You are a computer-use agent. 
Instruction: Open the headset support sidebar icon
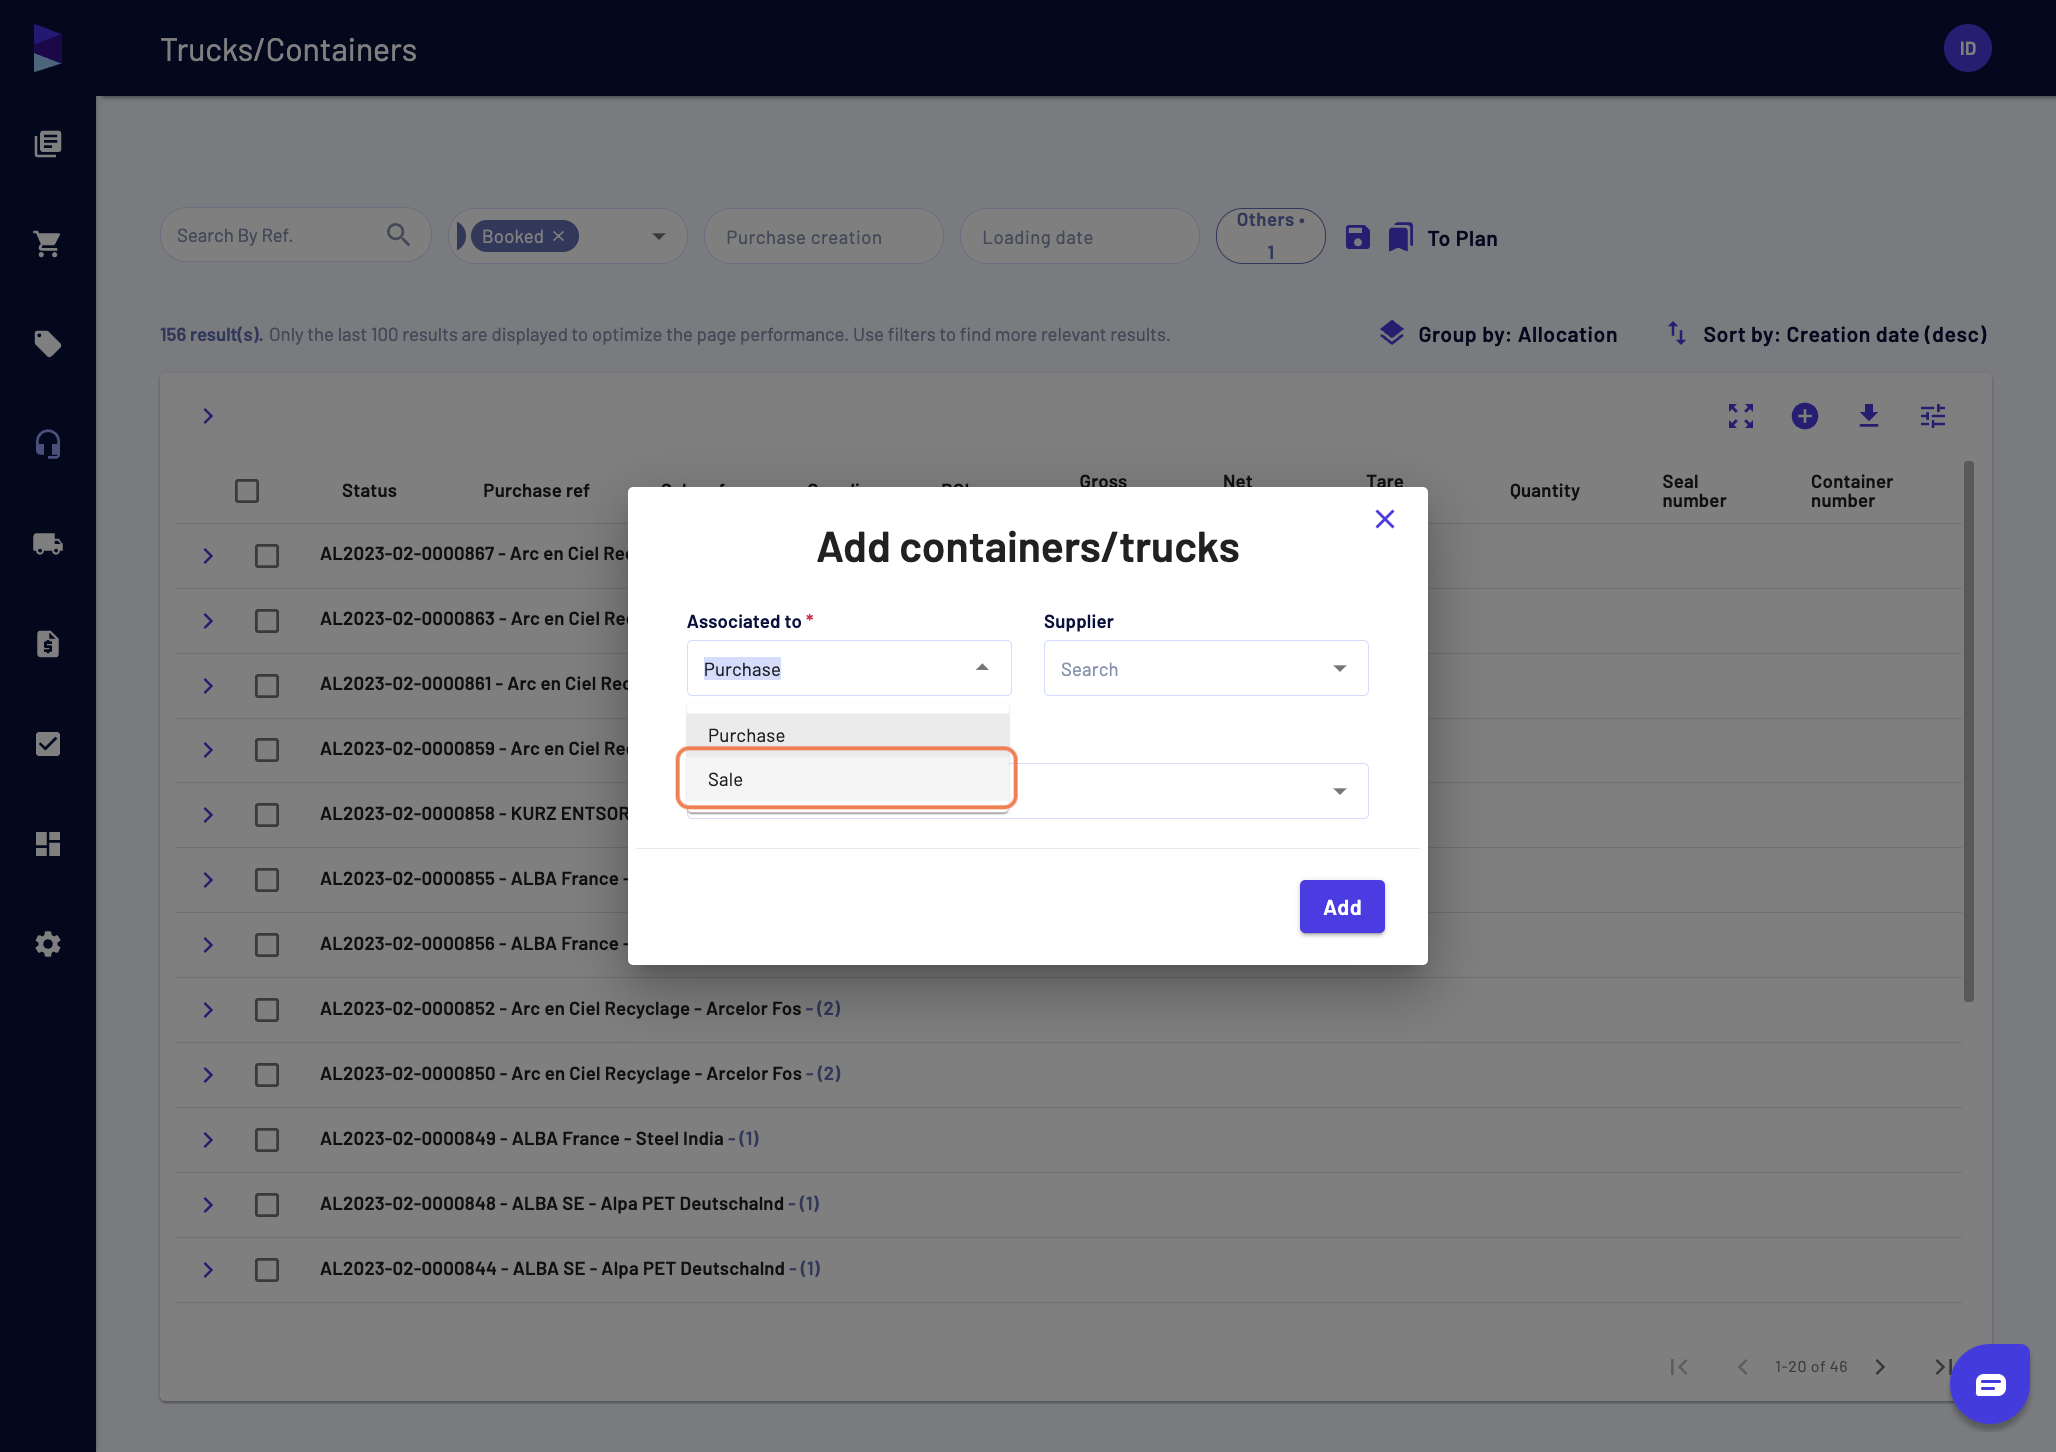47,444
